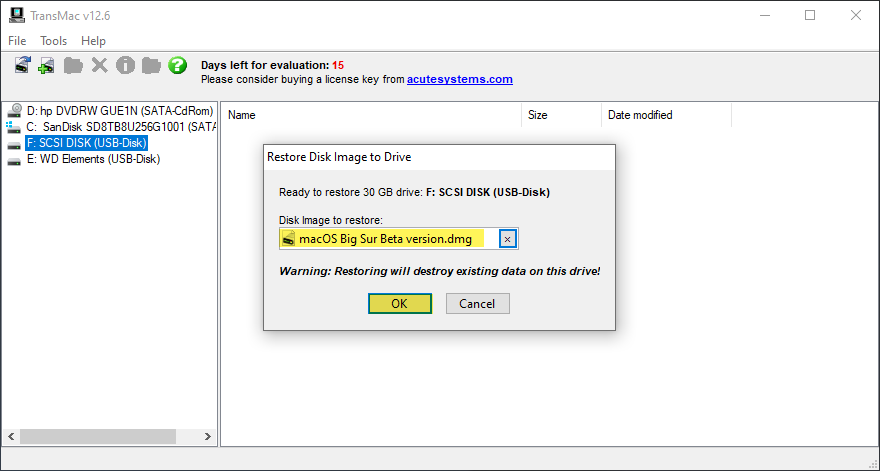The image size is (880, 471).
Task: Open the Tools menu
Action: 53,40
